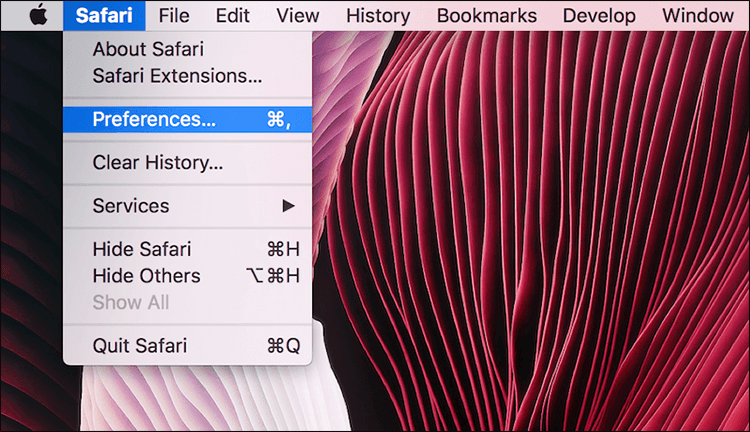
Task: Click the greyed-out Show All item
Action: [x=130, y=302]
